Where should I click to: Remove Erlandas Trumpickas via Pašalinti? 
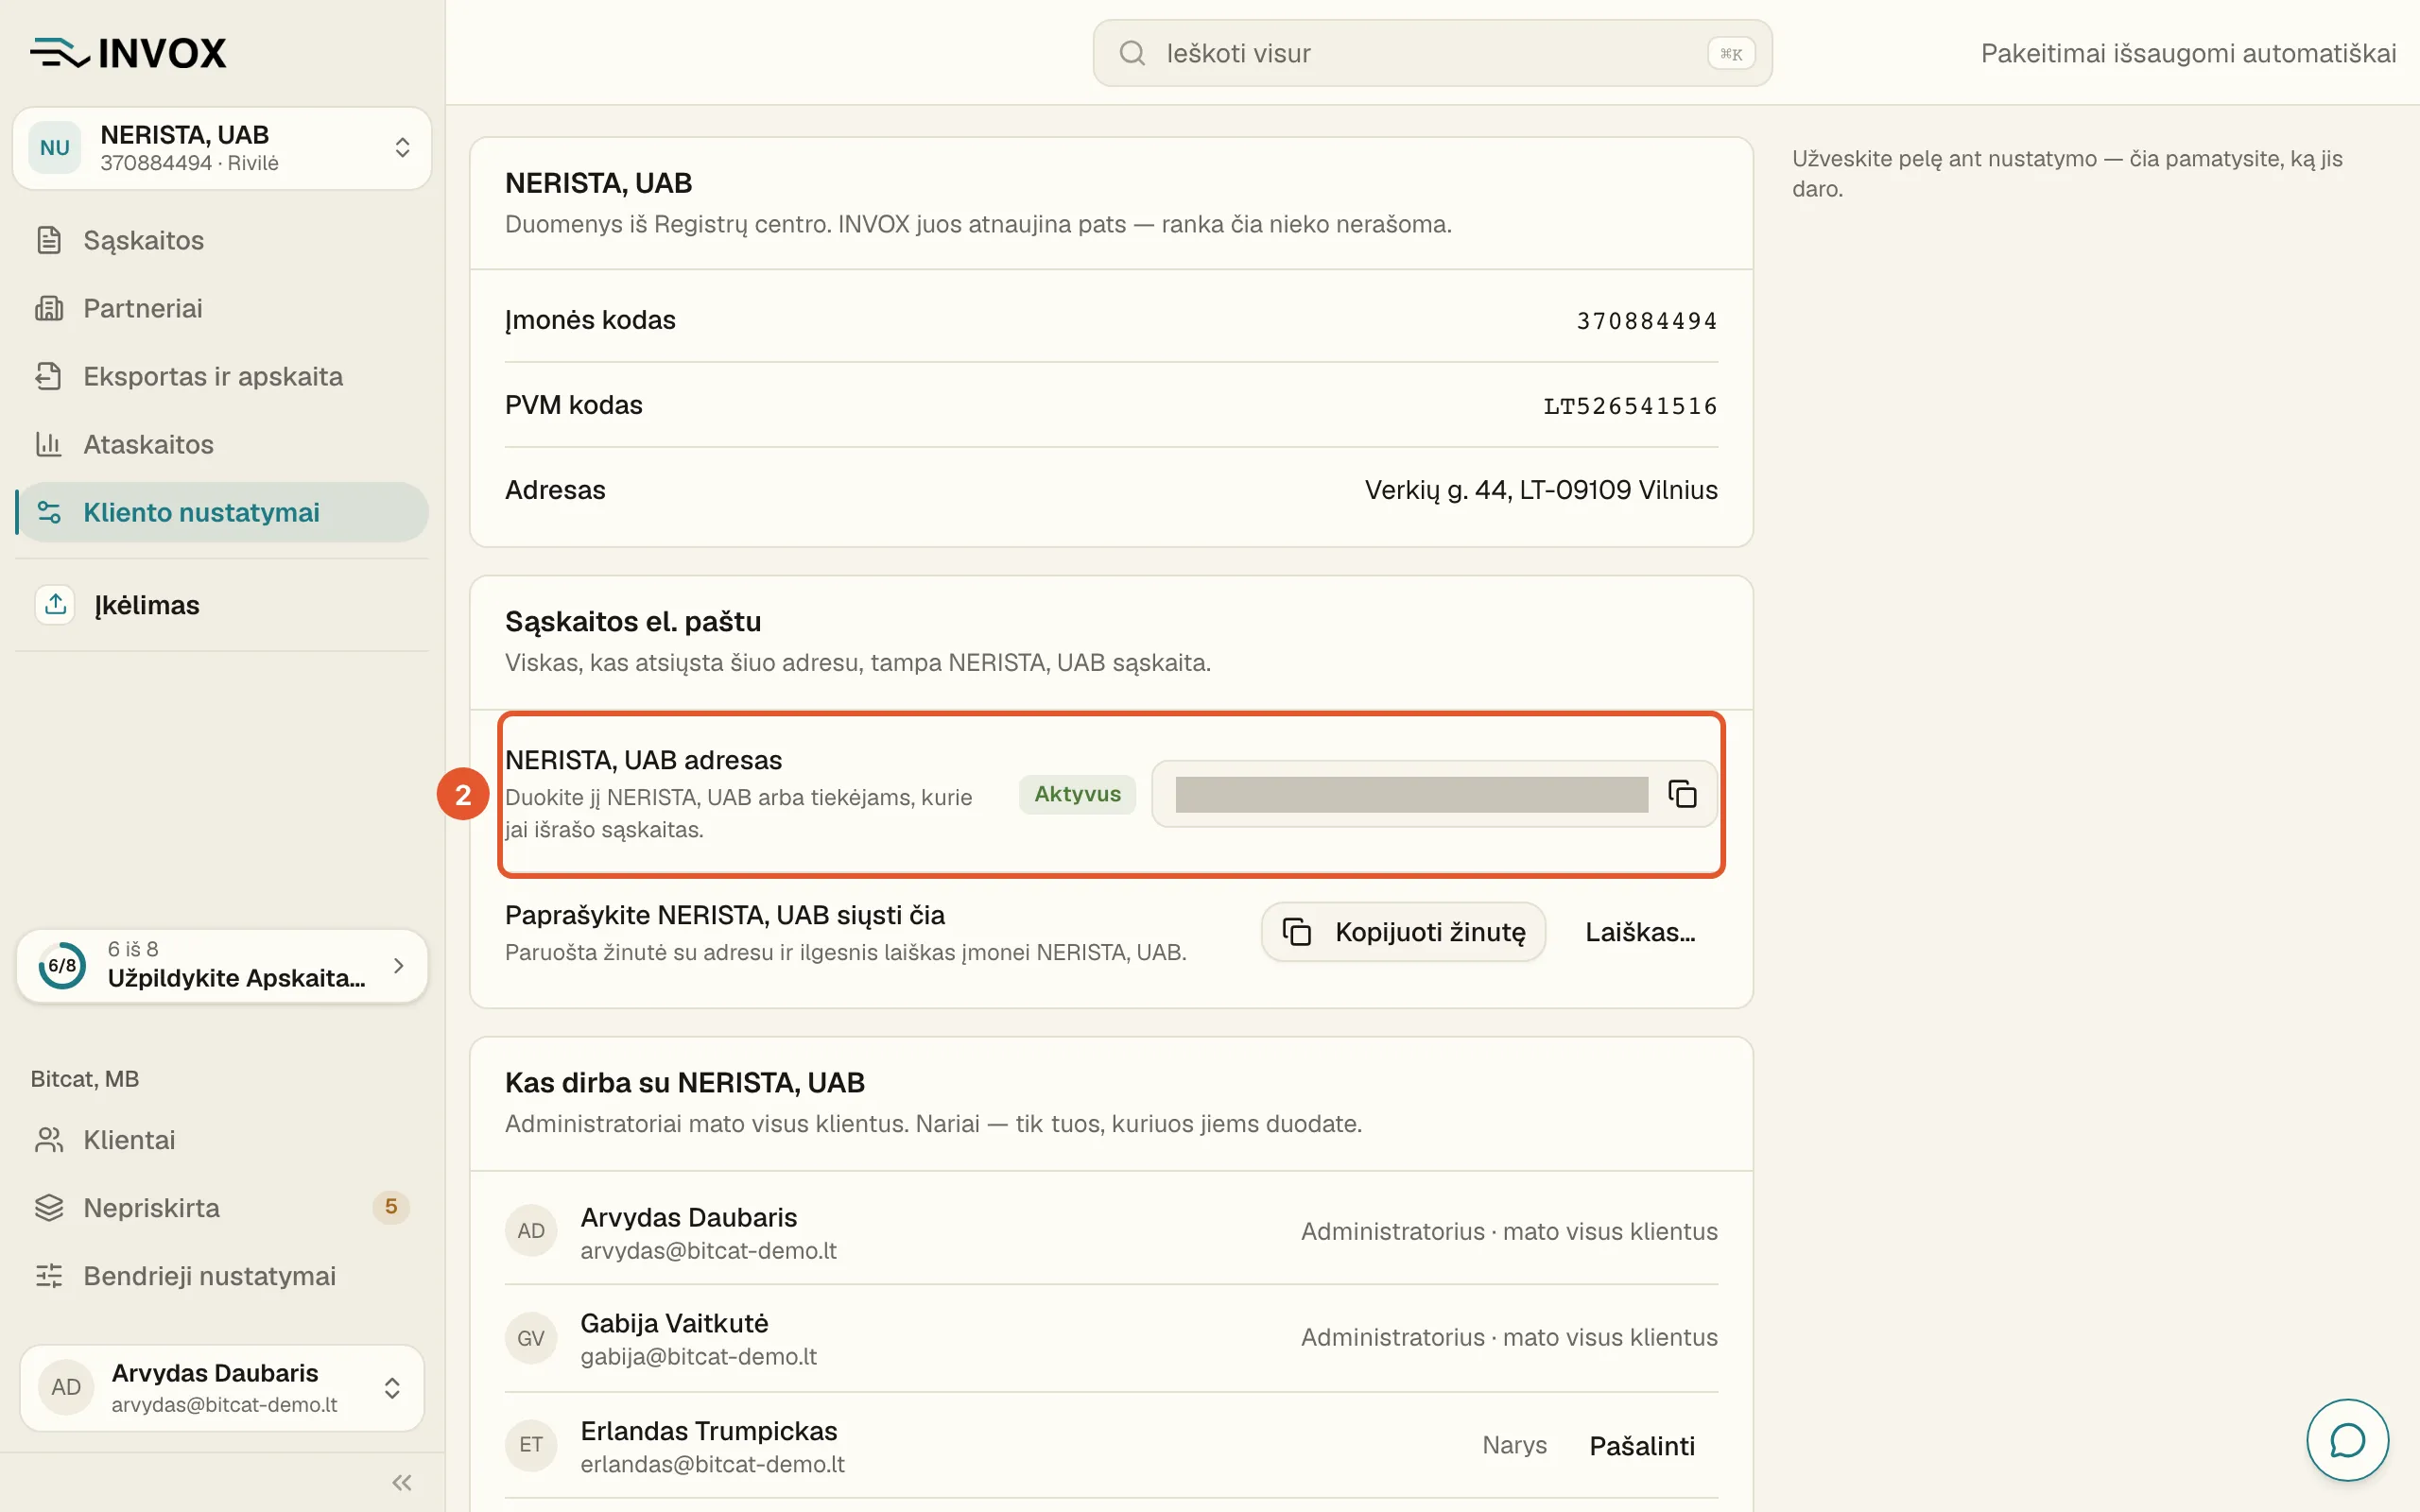(1642, 1446)
